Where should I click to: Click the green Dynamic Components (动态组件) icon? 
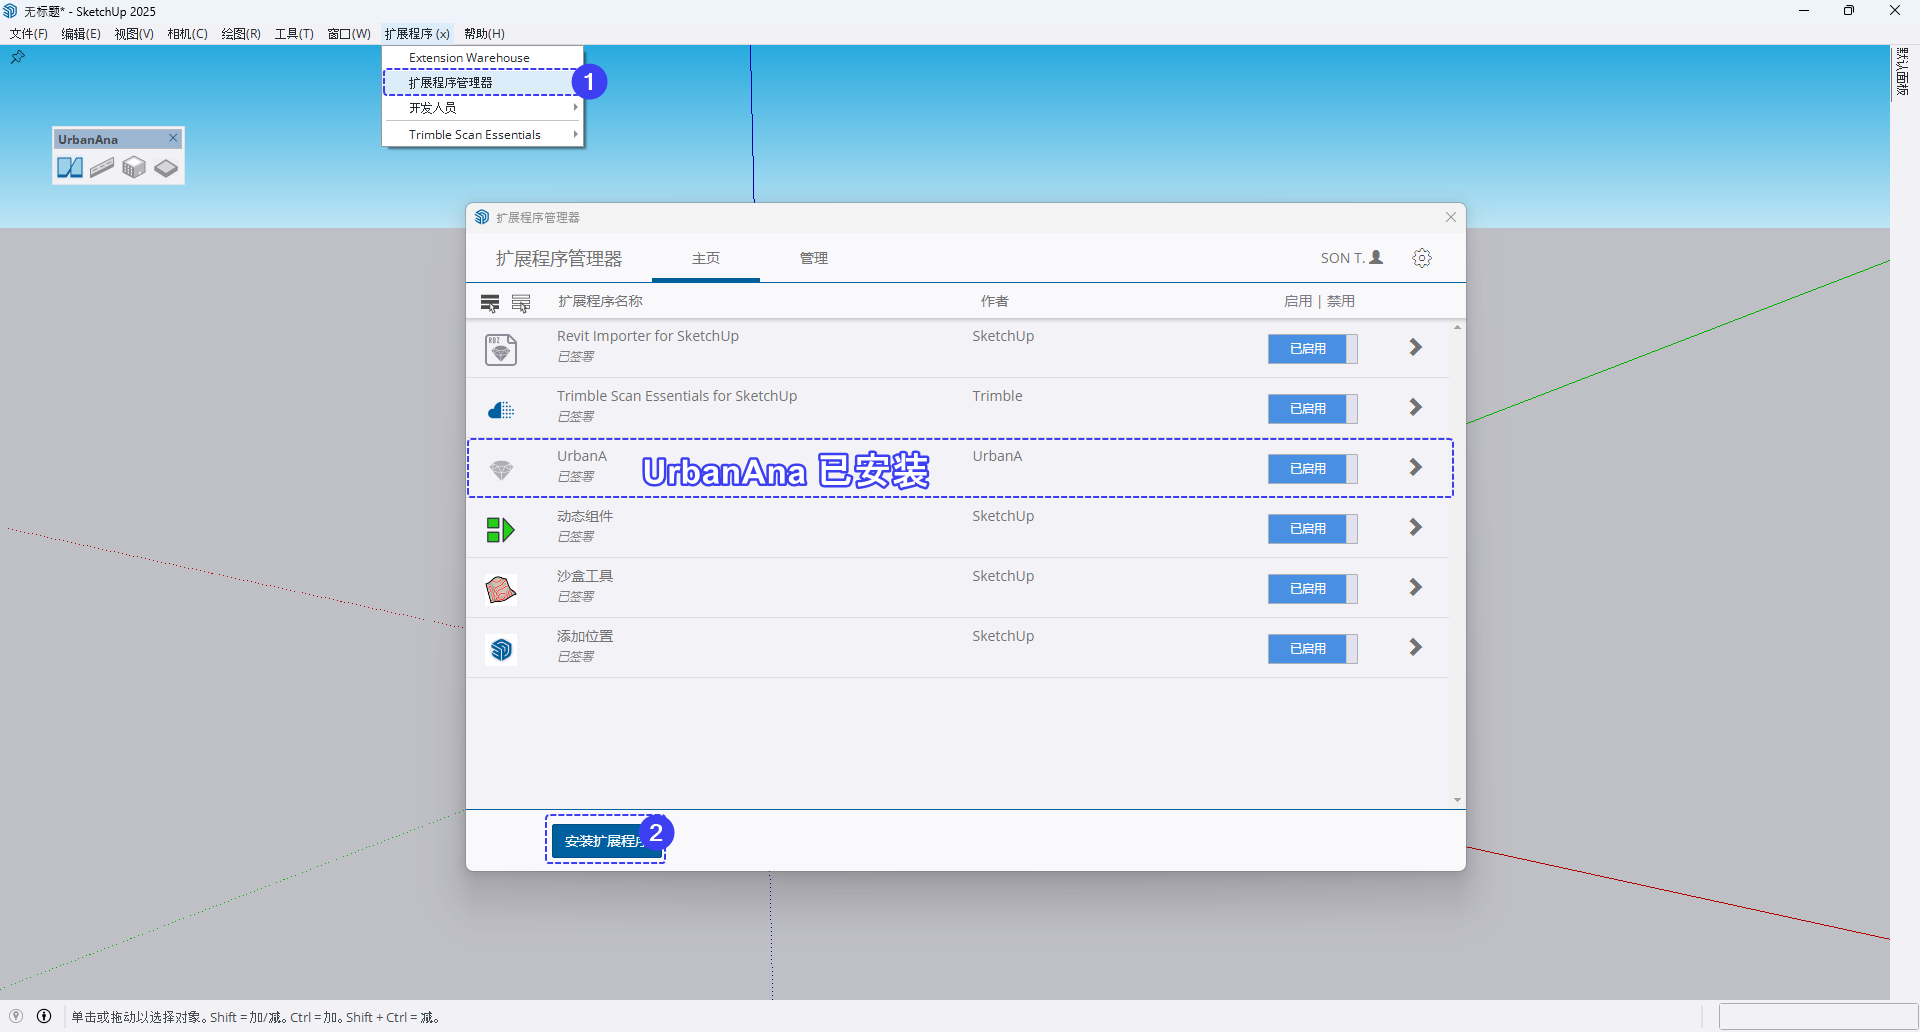coord(500,530)
